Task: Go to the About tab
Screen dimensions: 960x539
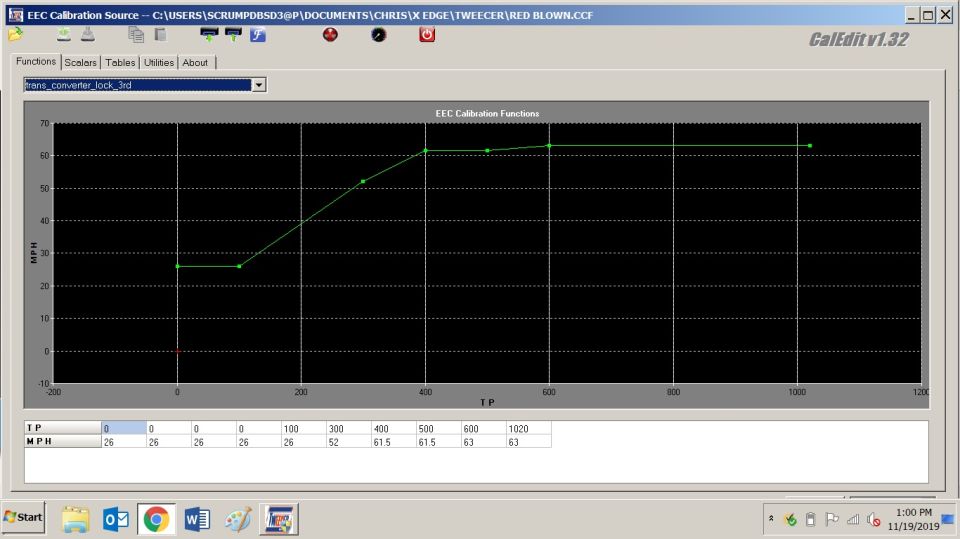Action: (x=195, y=62)
